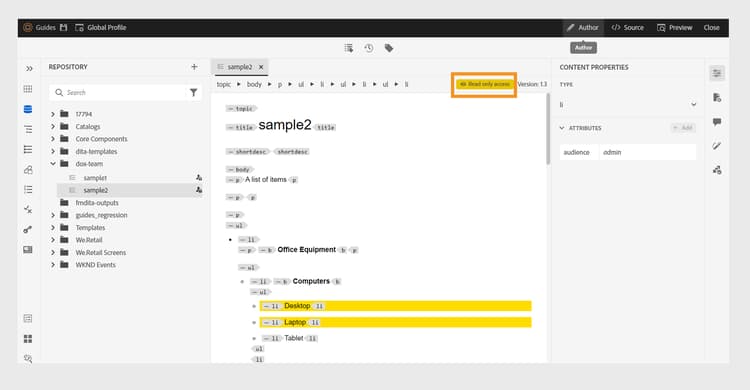The image size is (750, 390).
Task: Open the Global Profile menu
Action: tap(101, 27)
